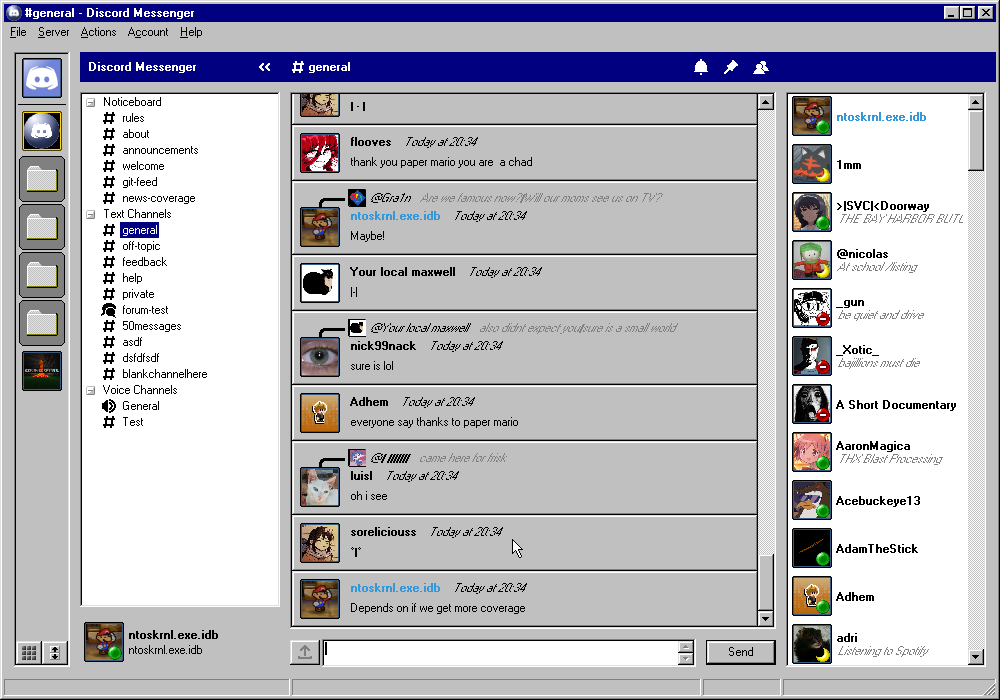The height and width of the screenshot is (700, 1000).
Task: Collapse the Voice Channels category
Action: (x=91, y=390)
